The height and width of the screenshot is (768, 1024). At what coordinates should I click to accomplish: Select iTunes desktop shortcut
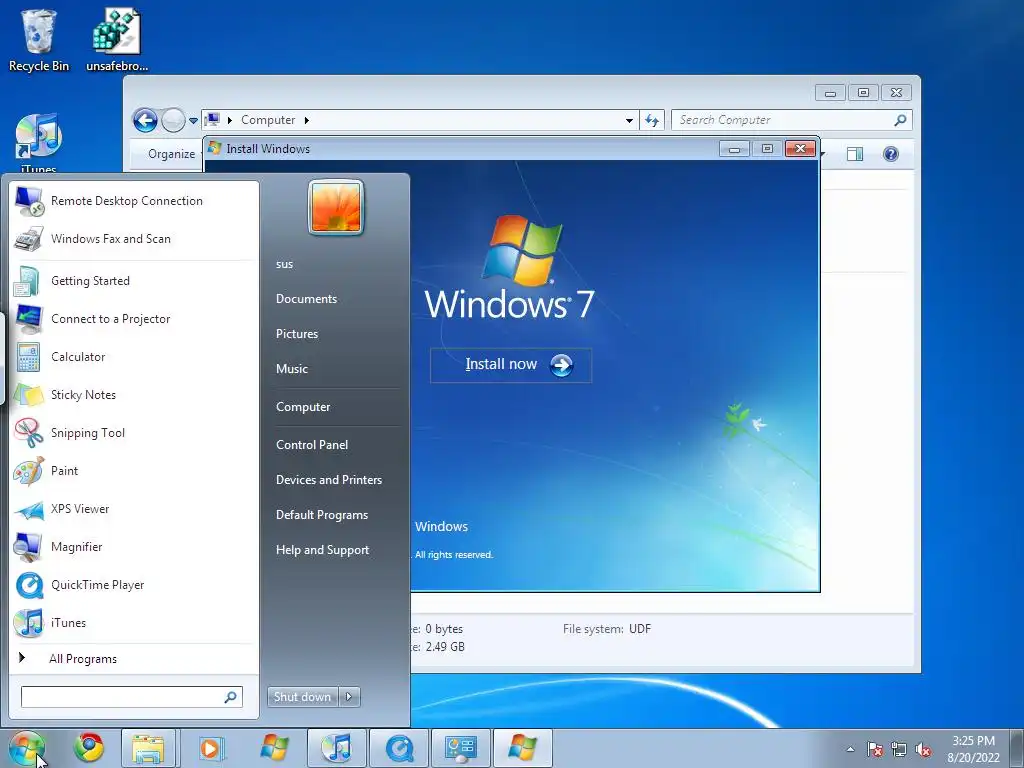39,144
